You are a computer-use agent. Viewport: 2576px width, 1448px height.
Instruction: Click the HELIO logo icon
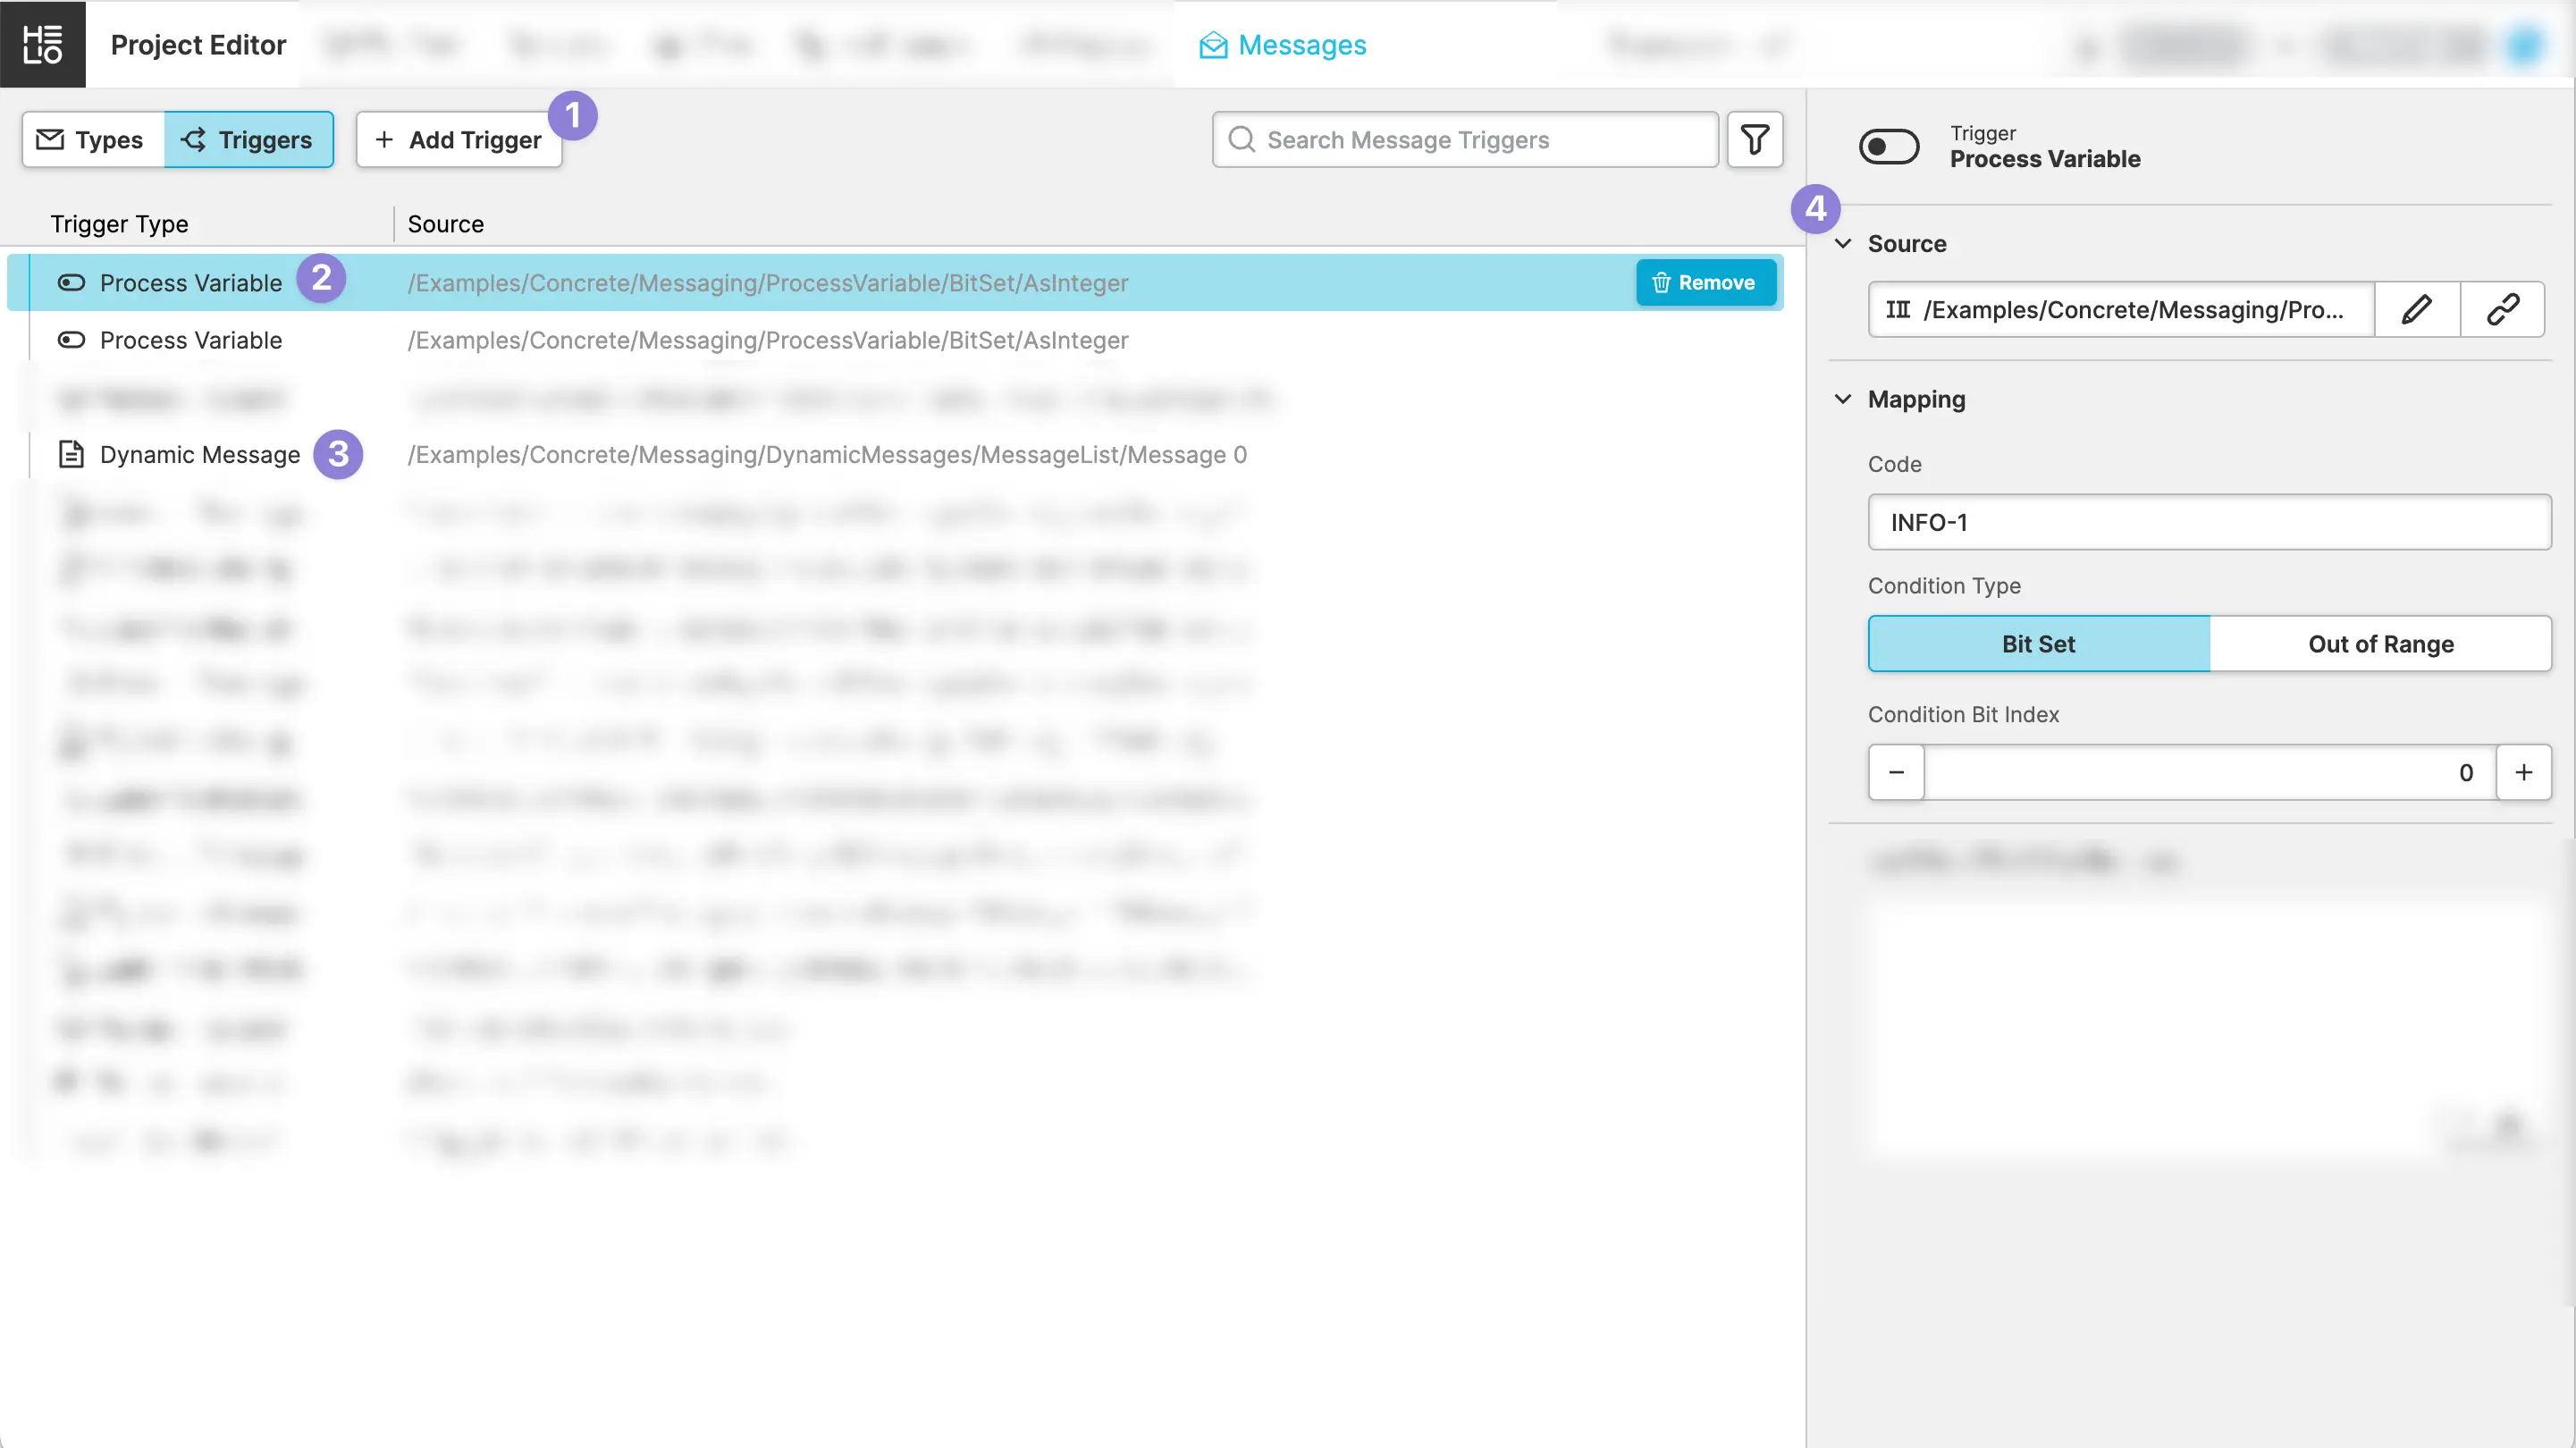tap(42, 44)
